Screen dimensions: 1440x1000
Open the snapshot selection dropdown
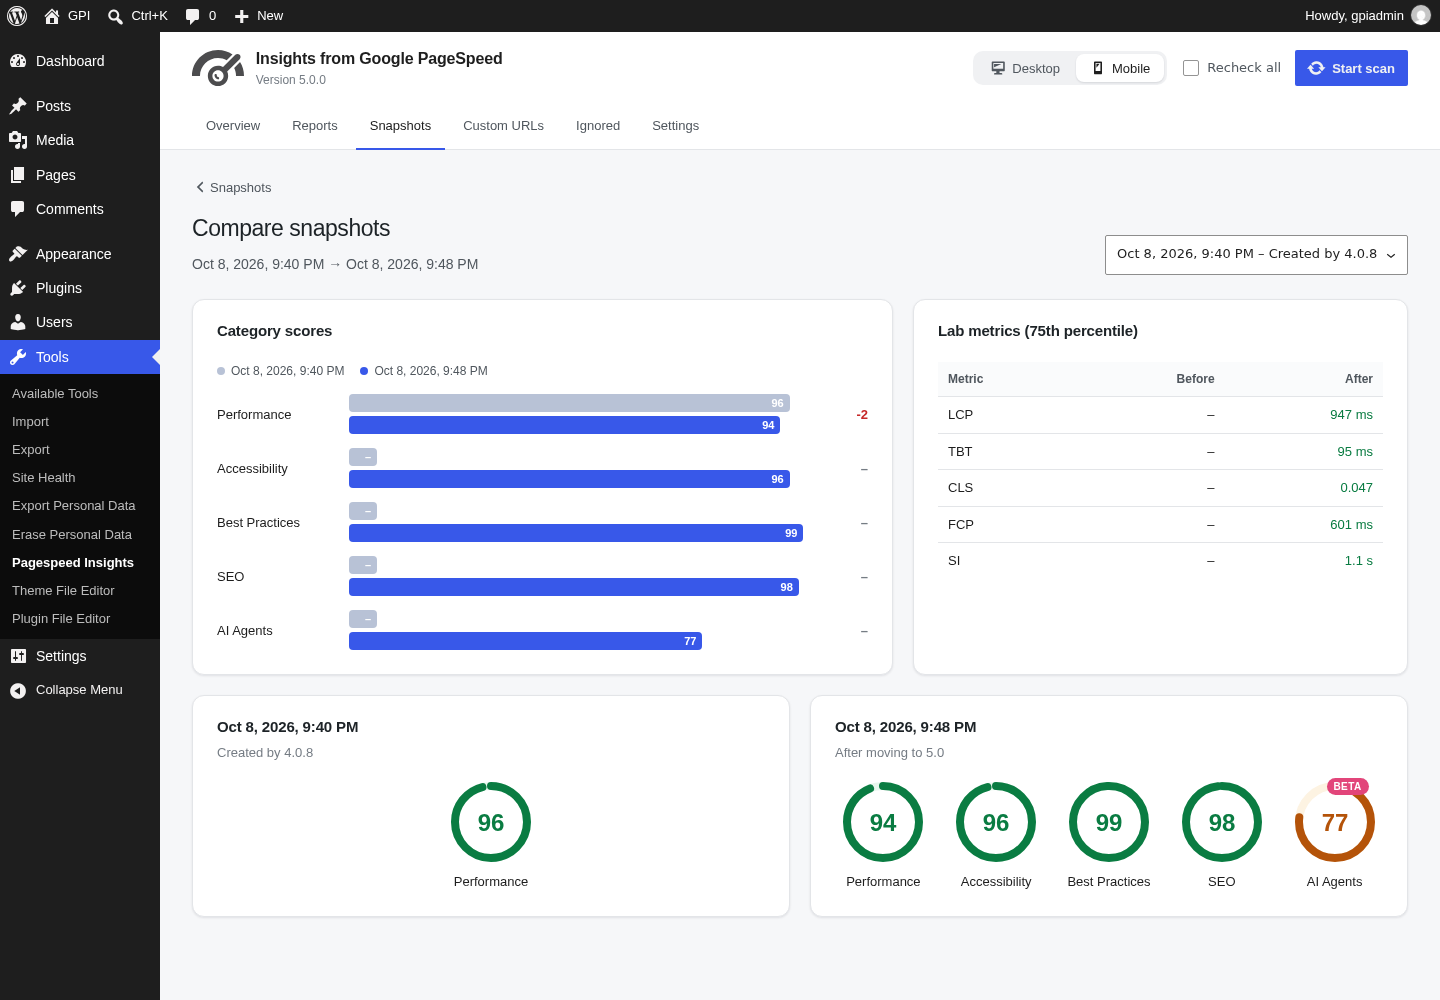point(1256,255)
